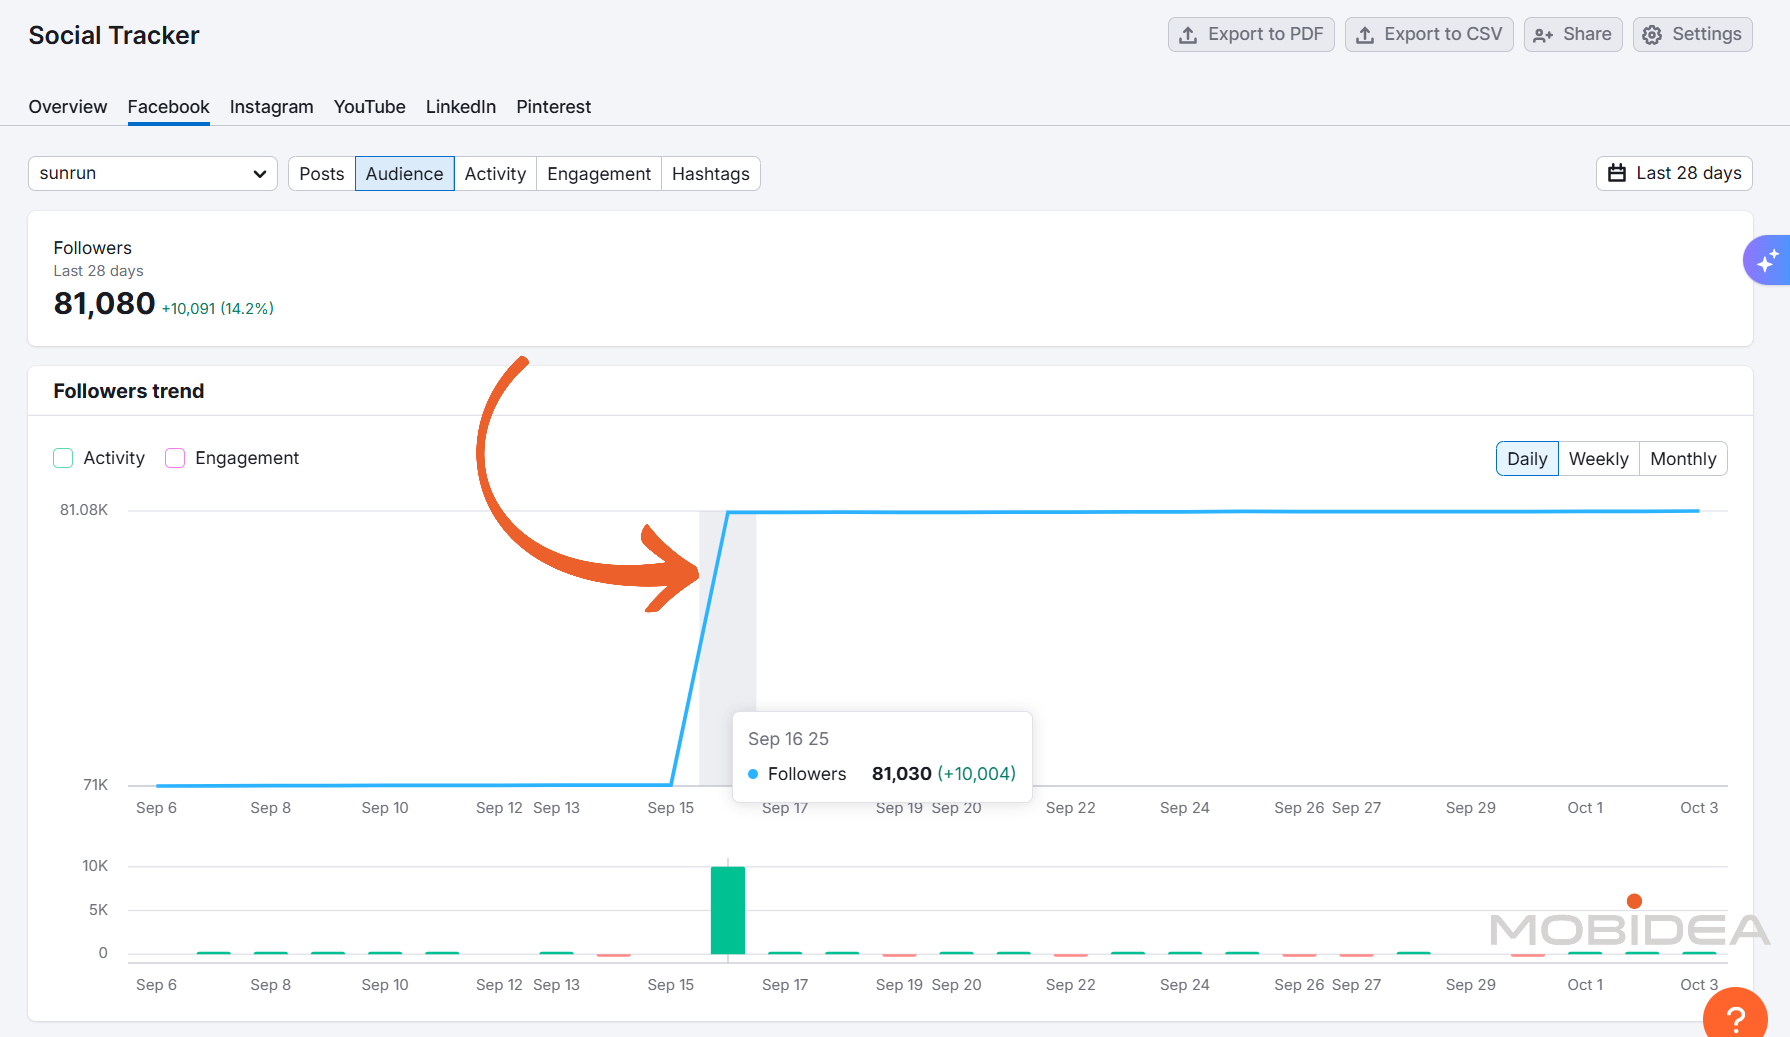Switch to the Instagram tab
This screenshot has width=1790, height=1037.
coord(271,107)
